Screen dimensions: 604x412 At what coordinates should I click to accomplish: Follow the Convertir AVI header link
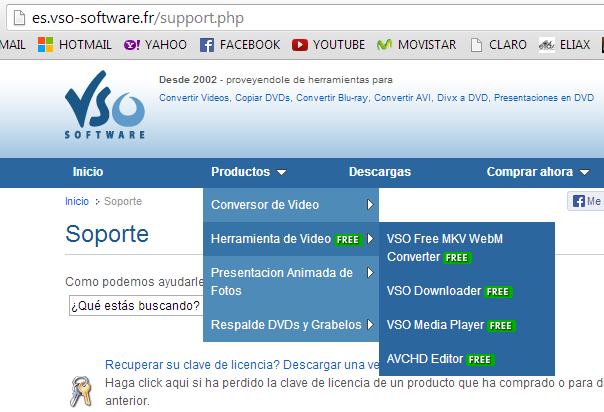click(404, 98)
